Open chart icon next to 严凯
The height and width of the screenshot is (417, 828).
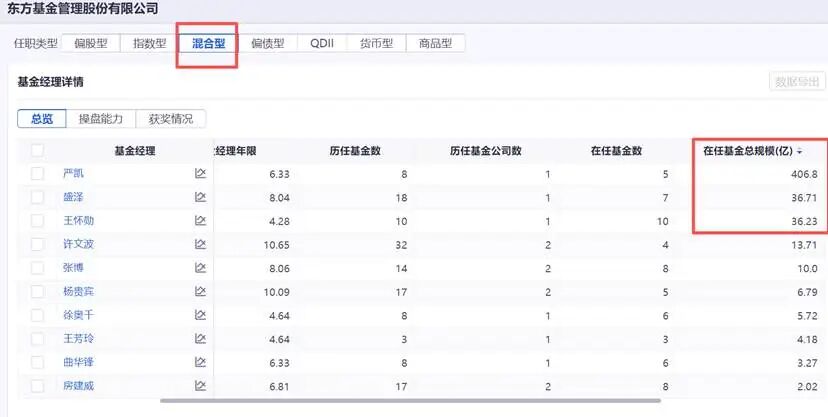200,173
